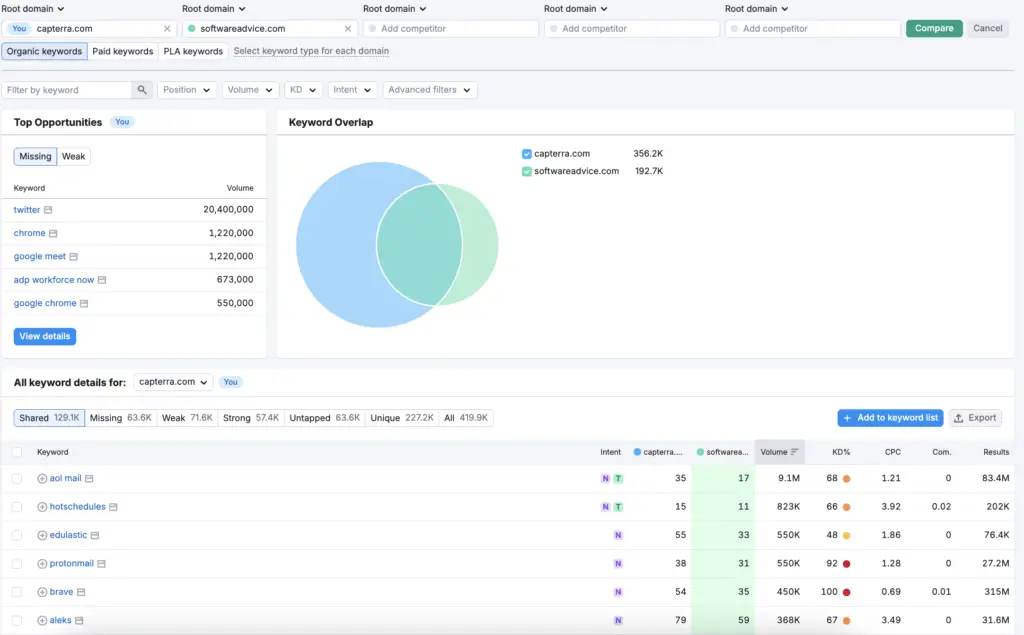Remove capterra.com with its X icon
This screenshot has height=635, width=1024.
point(167,29)
